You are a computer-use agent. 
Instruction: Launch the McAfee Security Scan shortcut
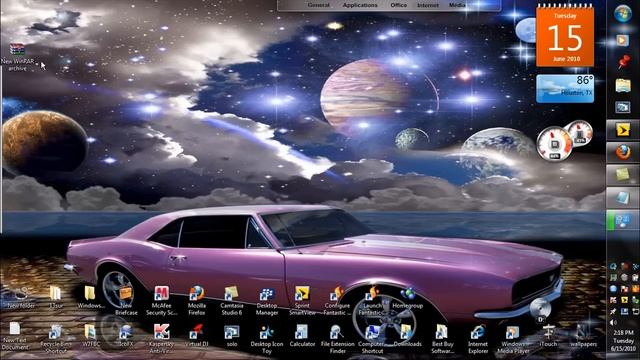point(161,301)
